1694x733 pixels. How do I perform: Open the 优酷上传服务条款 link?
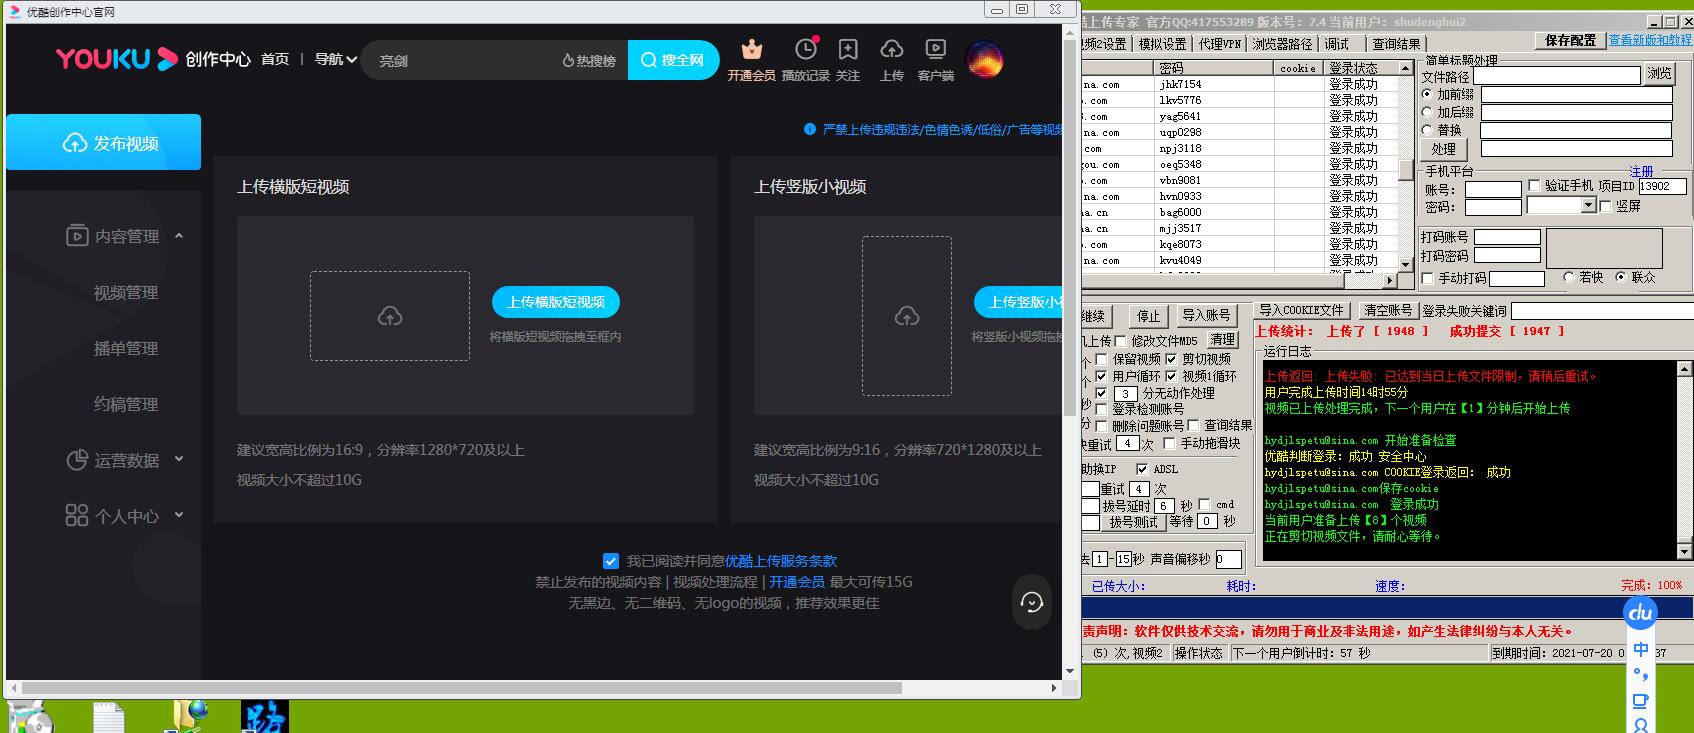(781, 561)
